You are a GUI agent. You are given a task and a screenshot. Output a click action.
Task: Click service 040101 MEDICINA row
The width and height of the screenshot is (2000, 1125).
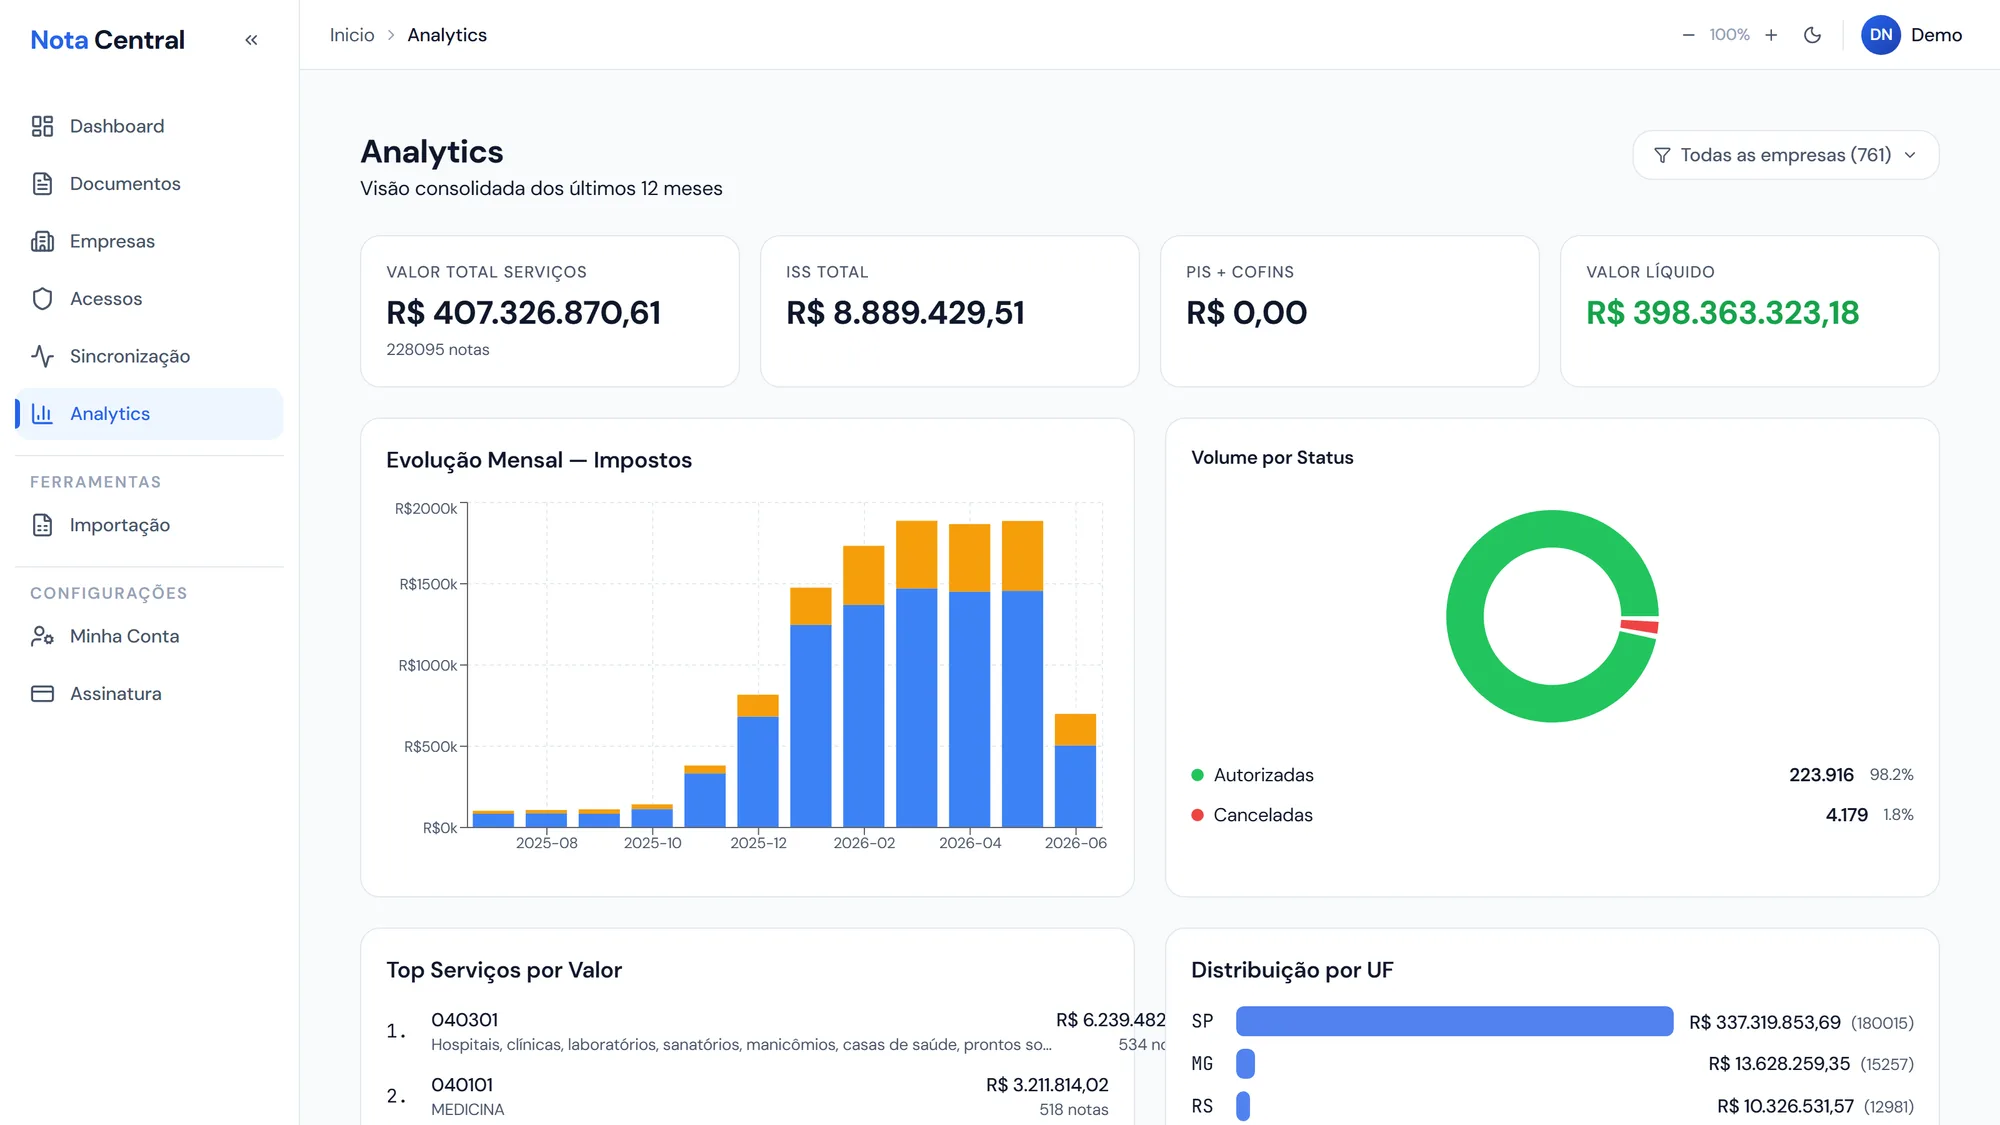(748, 1096)
